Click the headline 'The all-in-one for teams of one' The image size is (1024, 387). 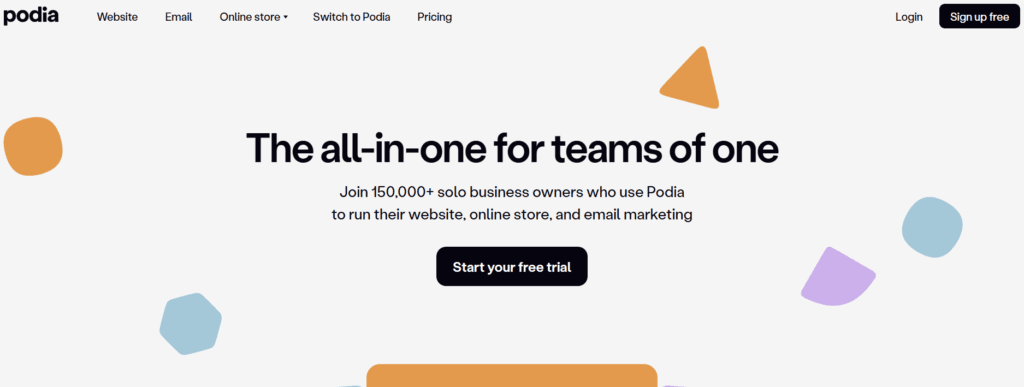[x=512, y=148]
